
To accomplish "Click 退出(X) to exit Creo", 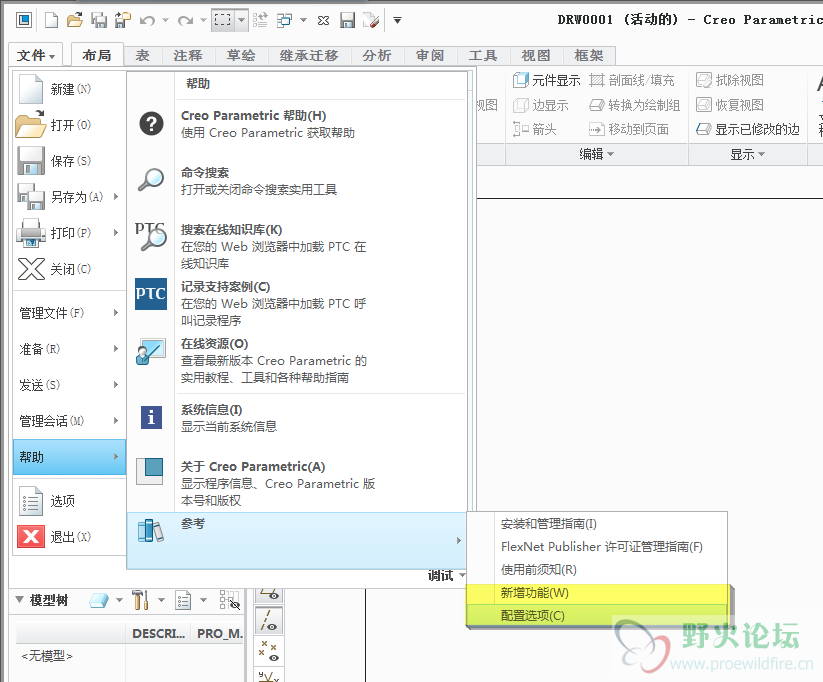I will (x=69, y=537).
